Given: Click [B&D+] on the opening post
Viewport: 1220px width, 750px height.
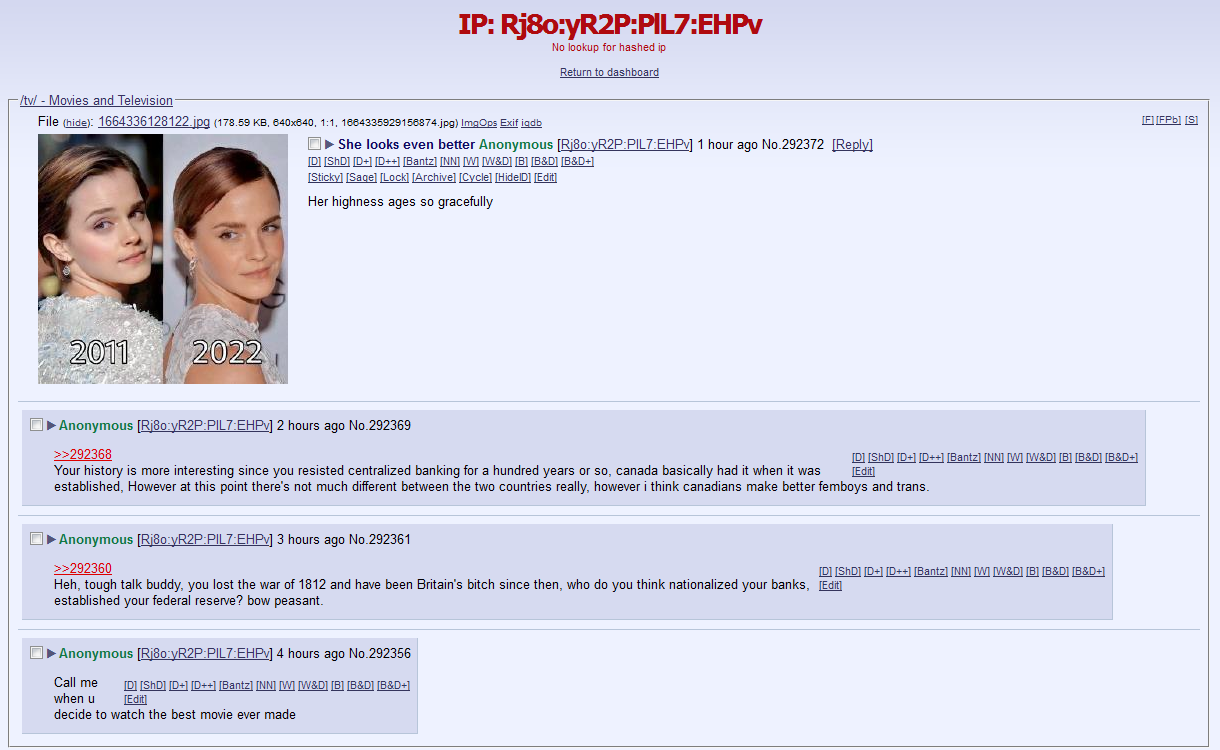Looking at the screenshot, I should pos(577,162).
